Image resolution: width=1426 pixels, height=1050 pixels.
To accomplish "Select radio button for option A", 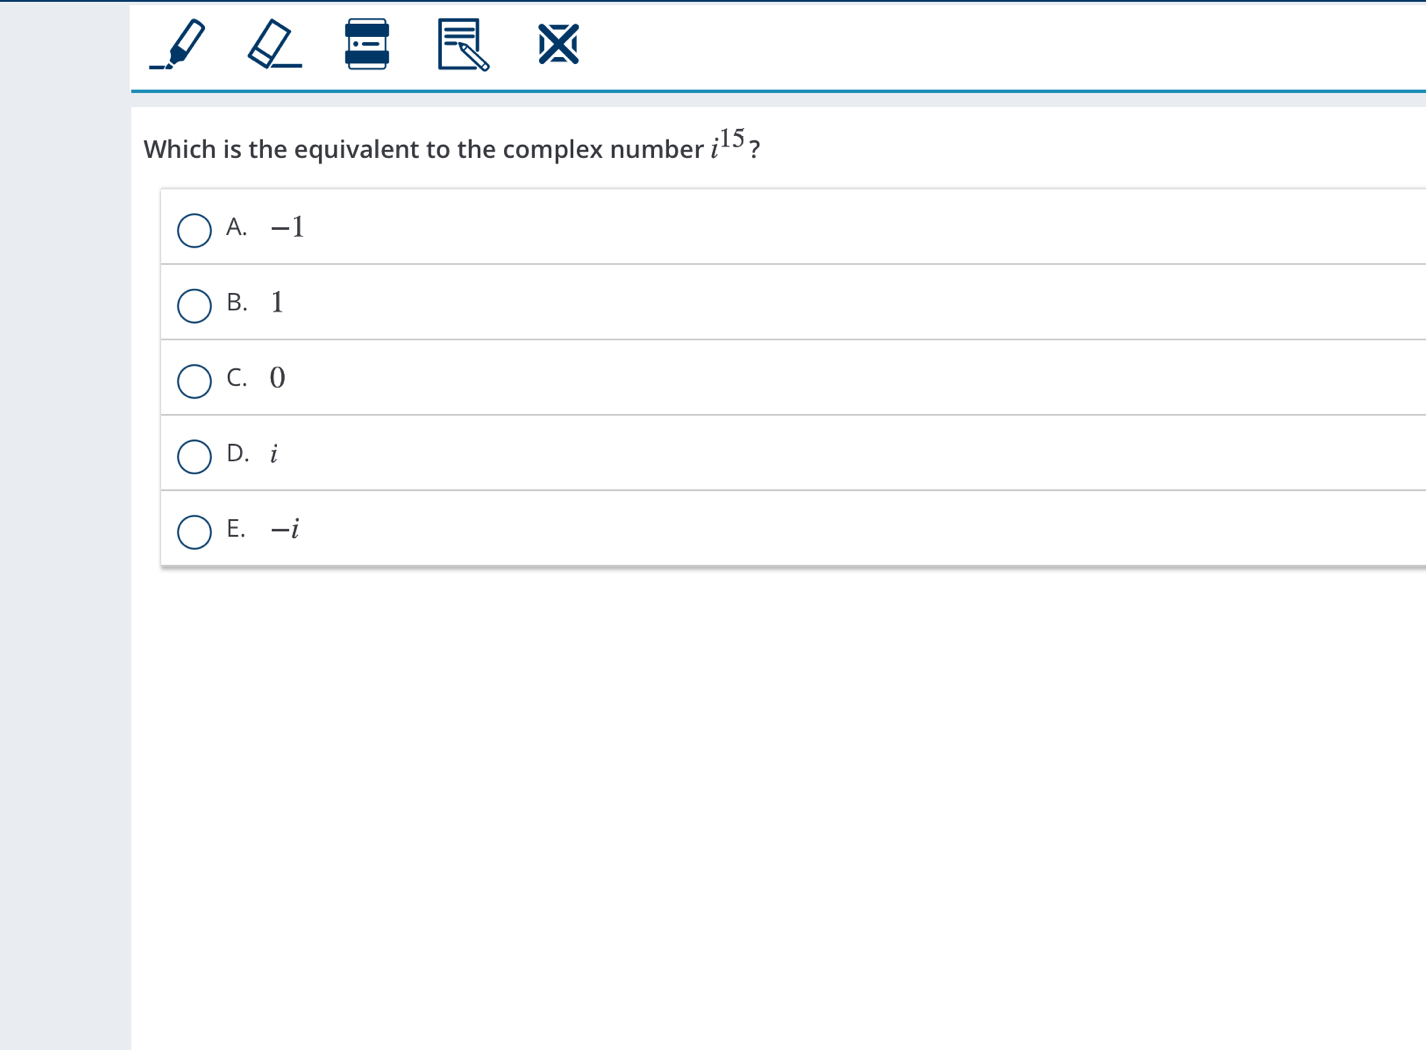I will pos(194,230).
